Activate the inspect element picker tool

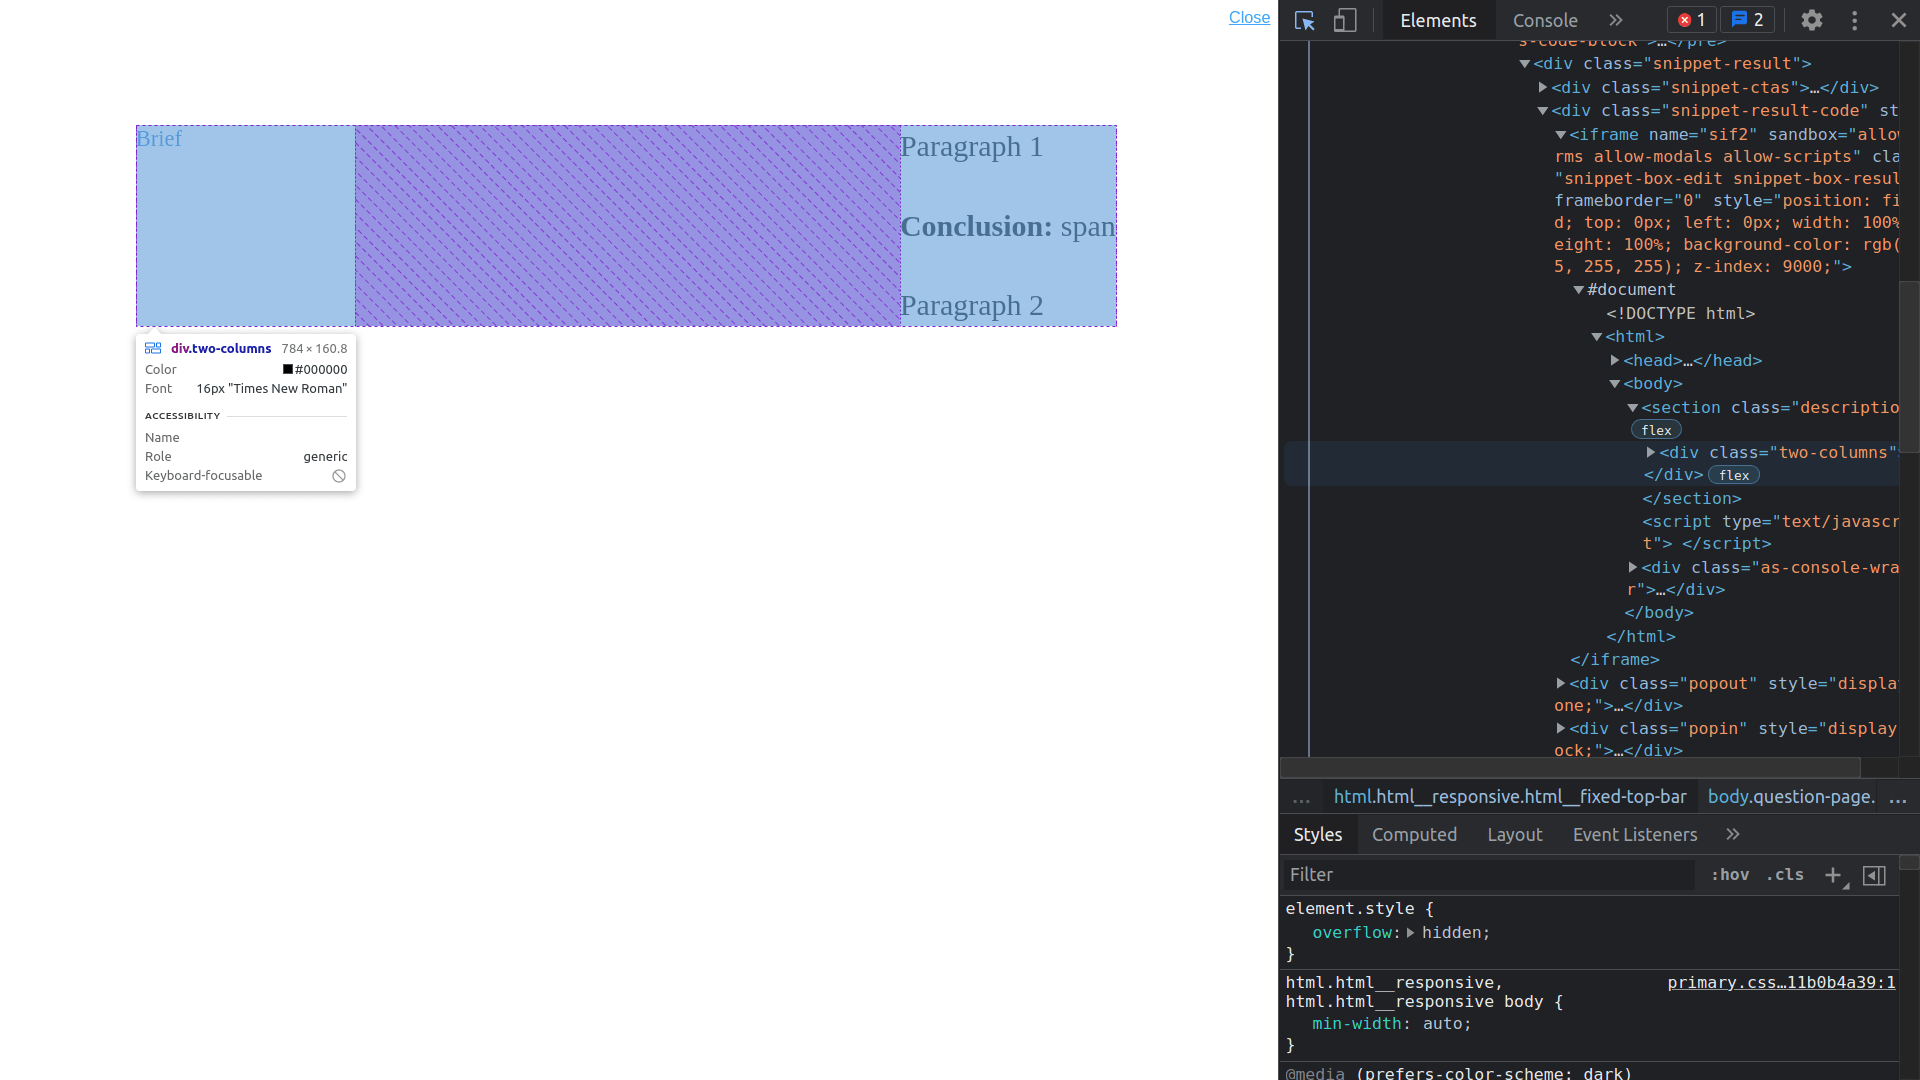coord(1304,21)
